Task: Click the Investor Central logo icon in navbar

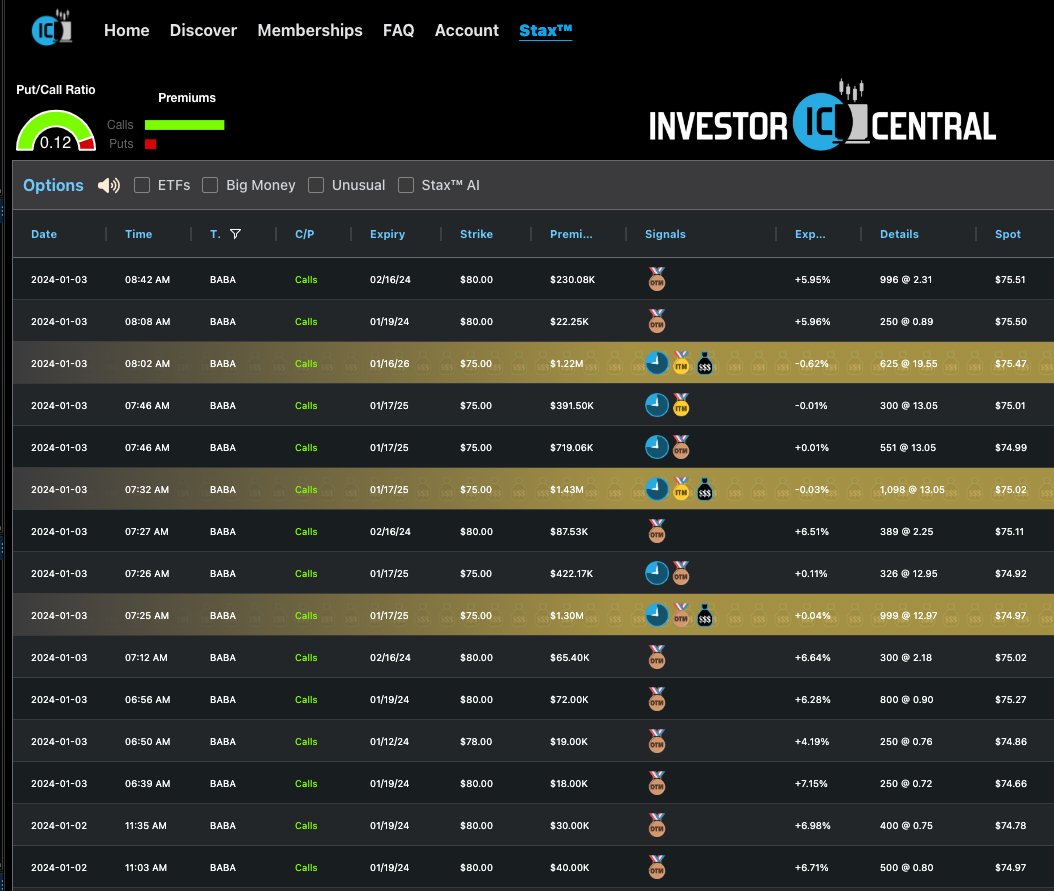Action: coord(52,28)
